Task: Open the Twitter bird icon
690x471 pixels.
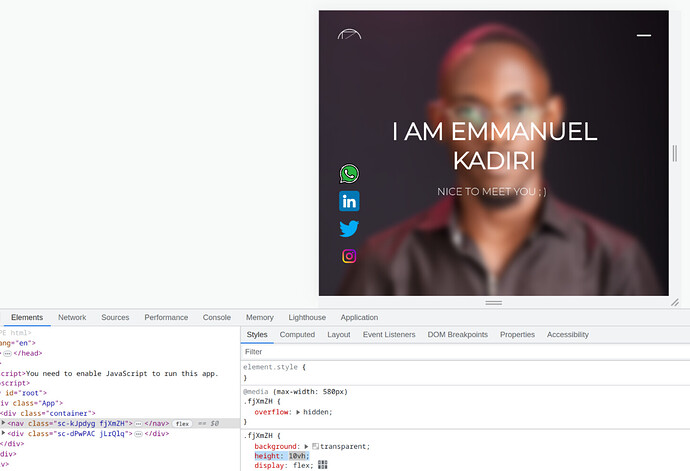Action: click(x=349, y=228)
